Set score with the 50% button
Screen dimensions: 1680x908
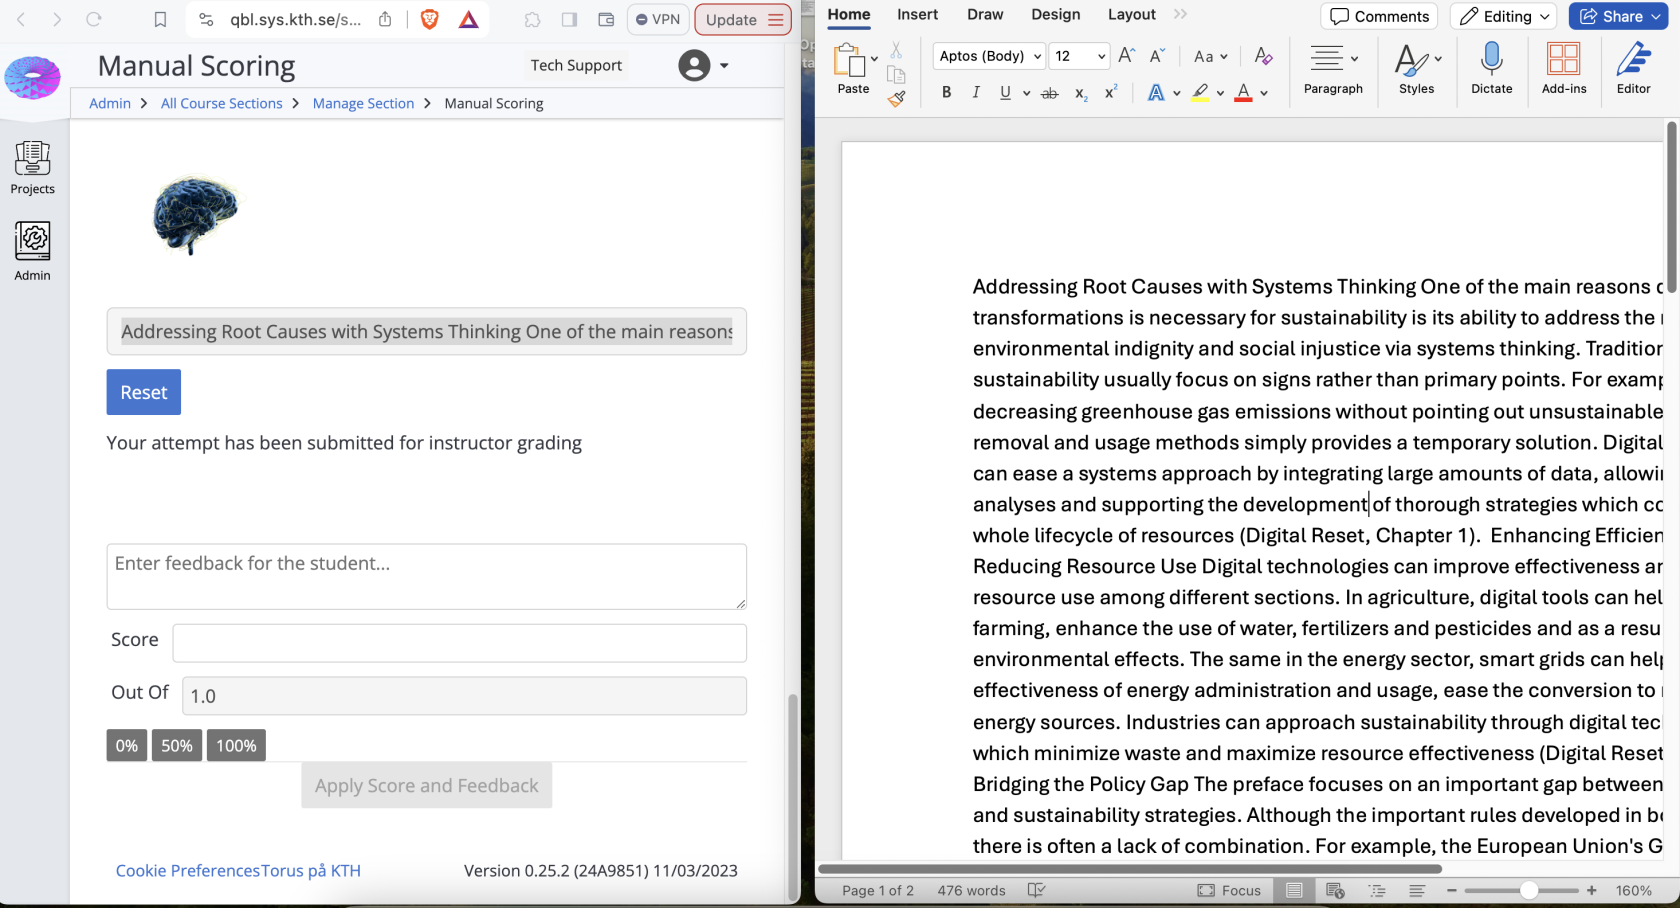click(177, 745)
